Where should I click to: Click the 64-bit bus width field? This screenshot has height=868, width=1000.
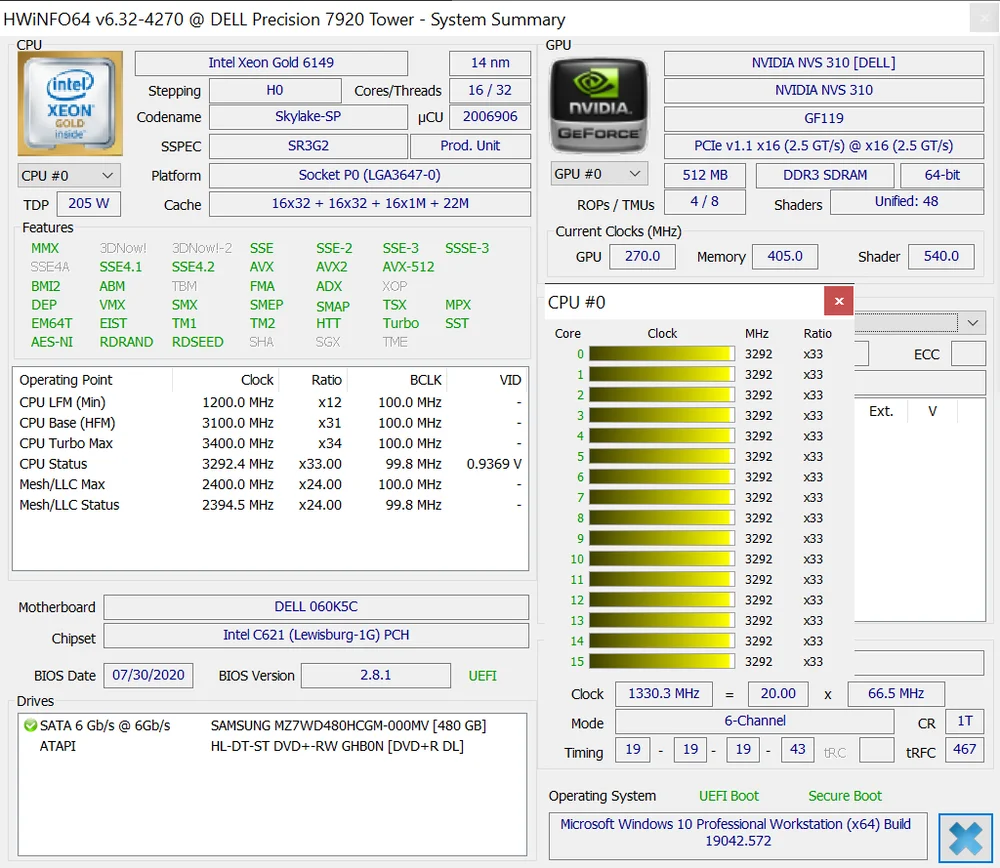(942, 175)
